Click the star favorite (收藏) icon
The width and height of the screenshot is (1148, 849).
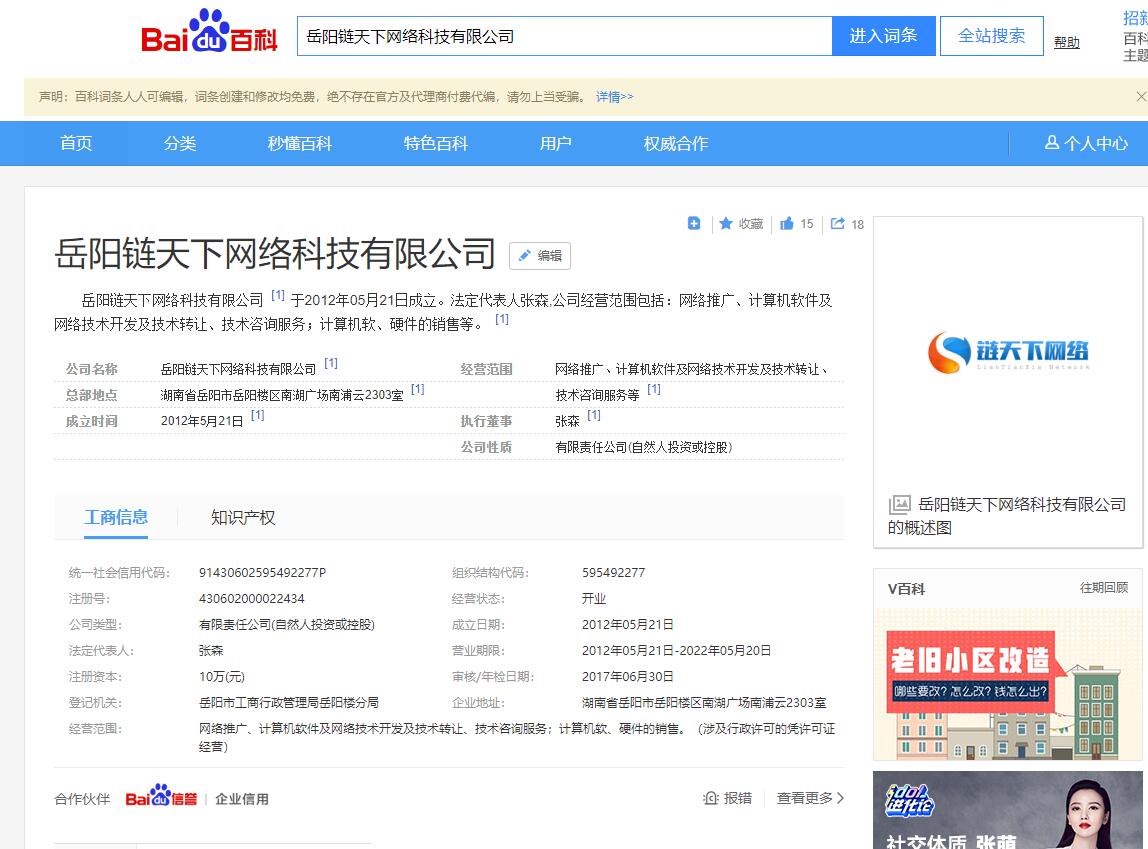(726, 224)
